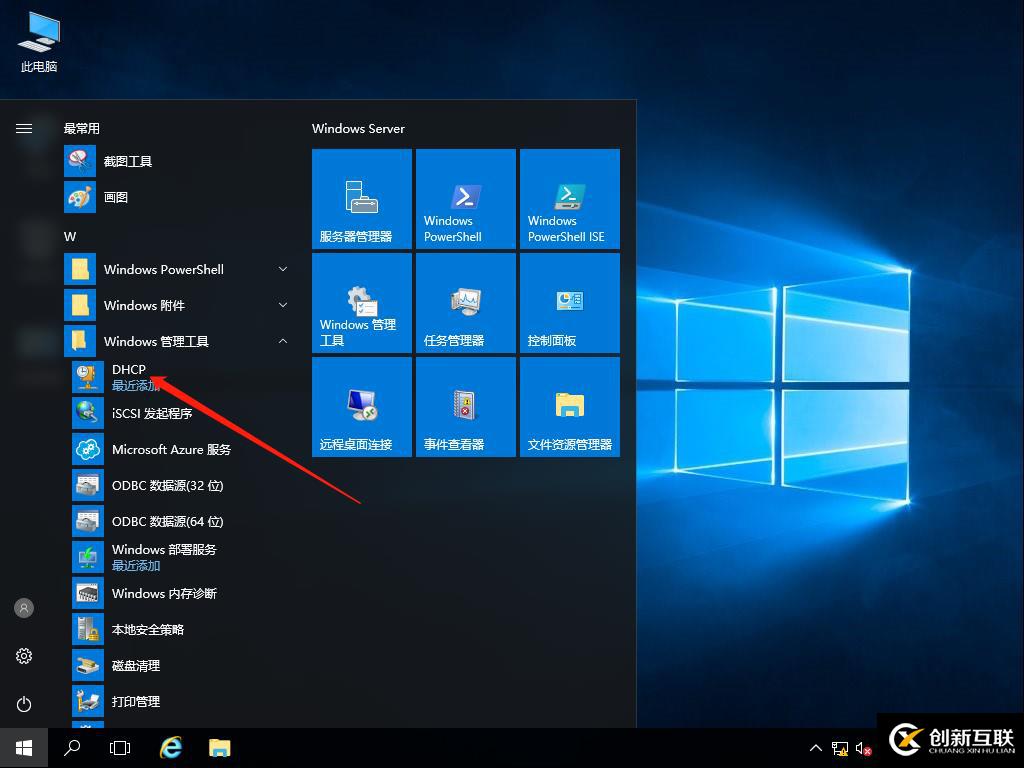Open 此电脑 desktop icon
The image size is (1024, 768).
tap(39, 43)
